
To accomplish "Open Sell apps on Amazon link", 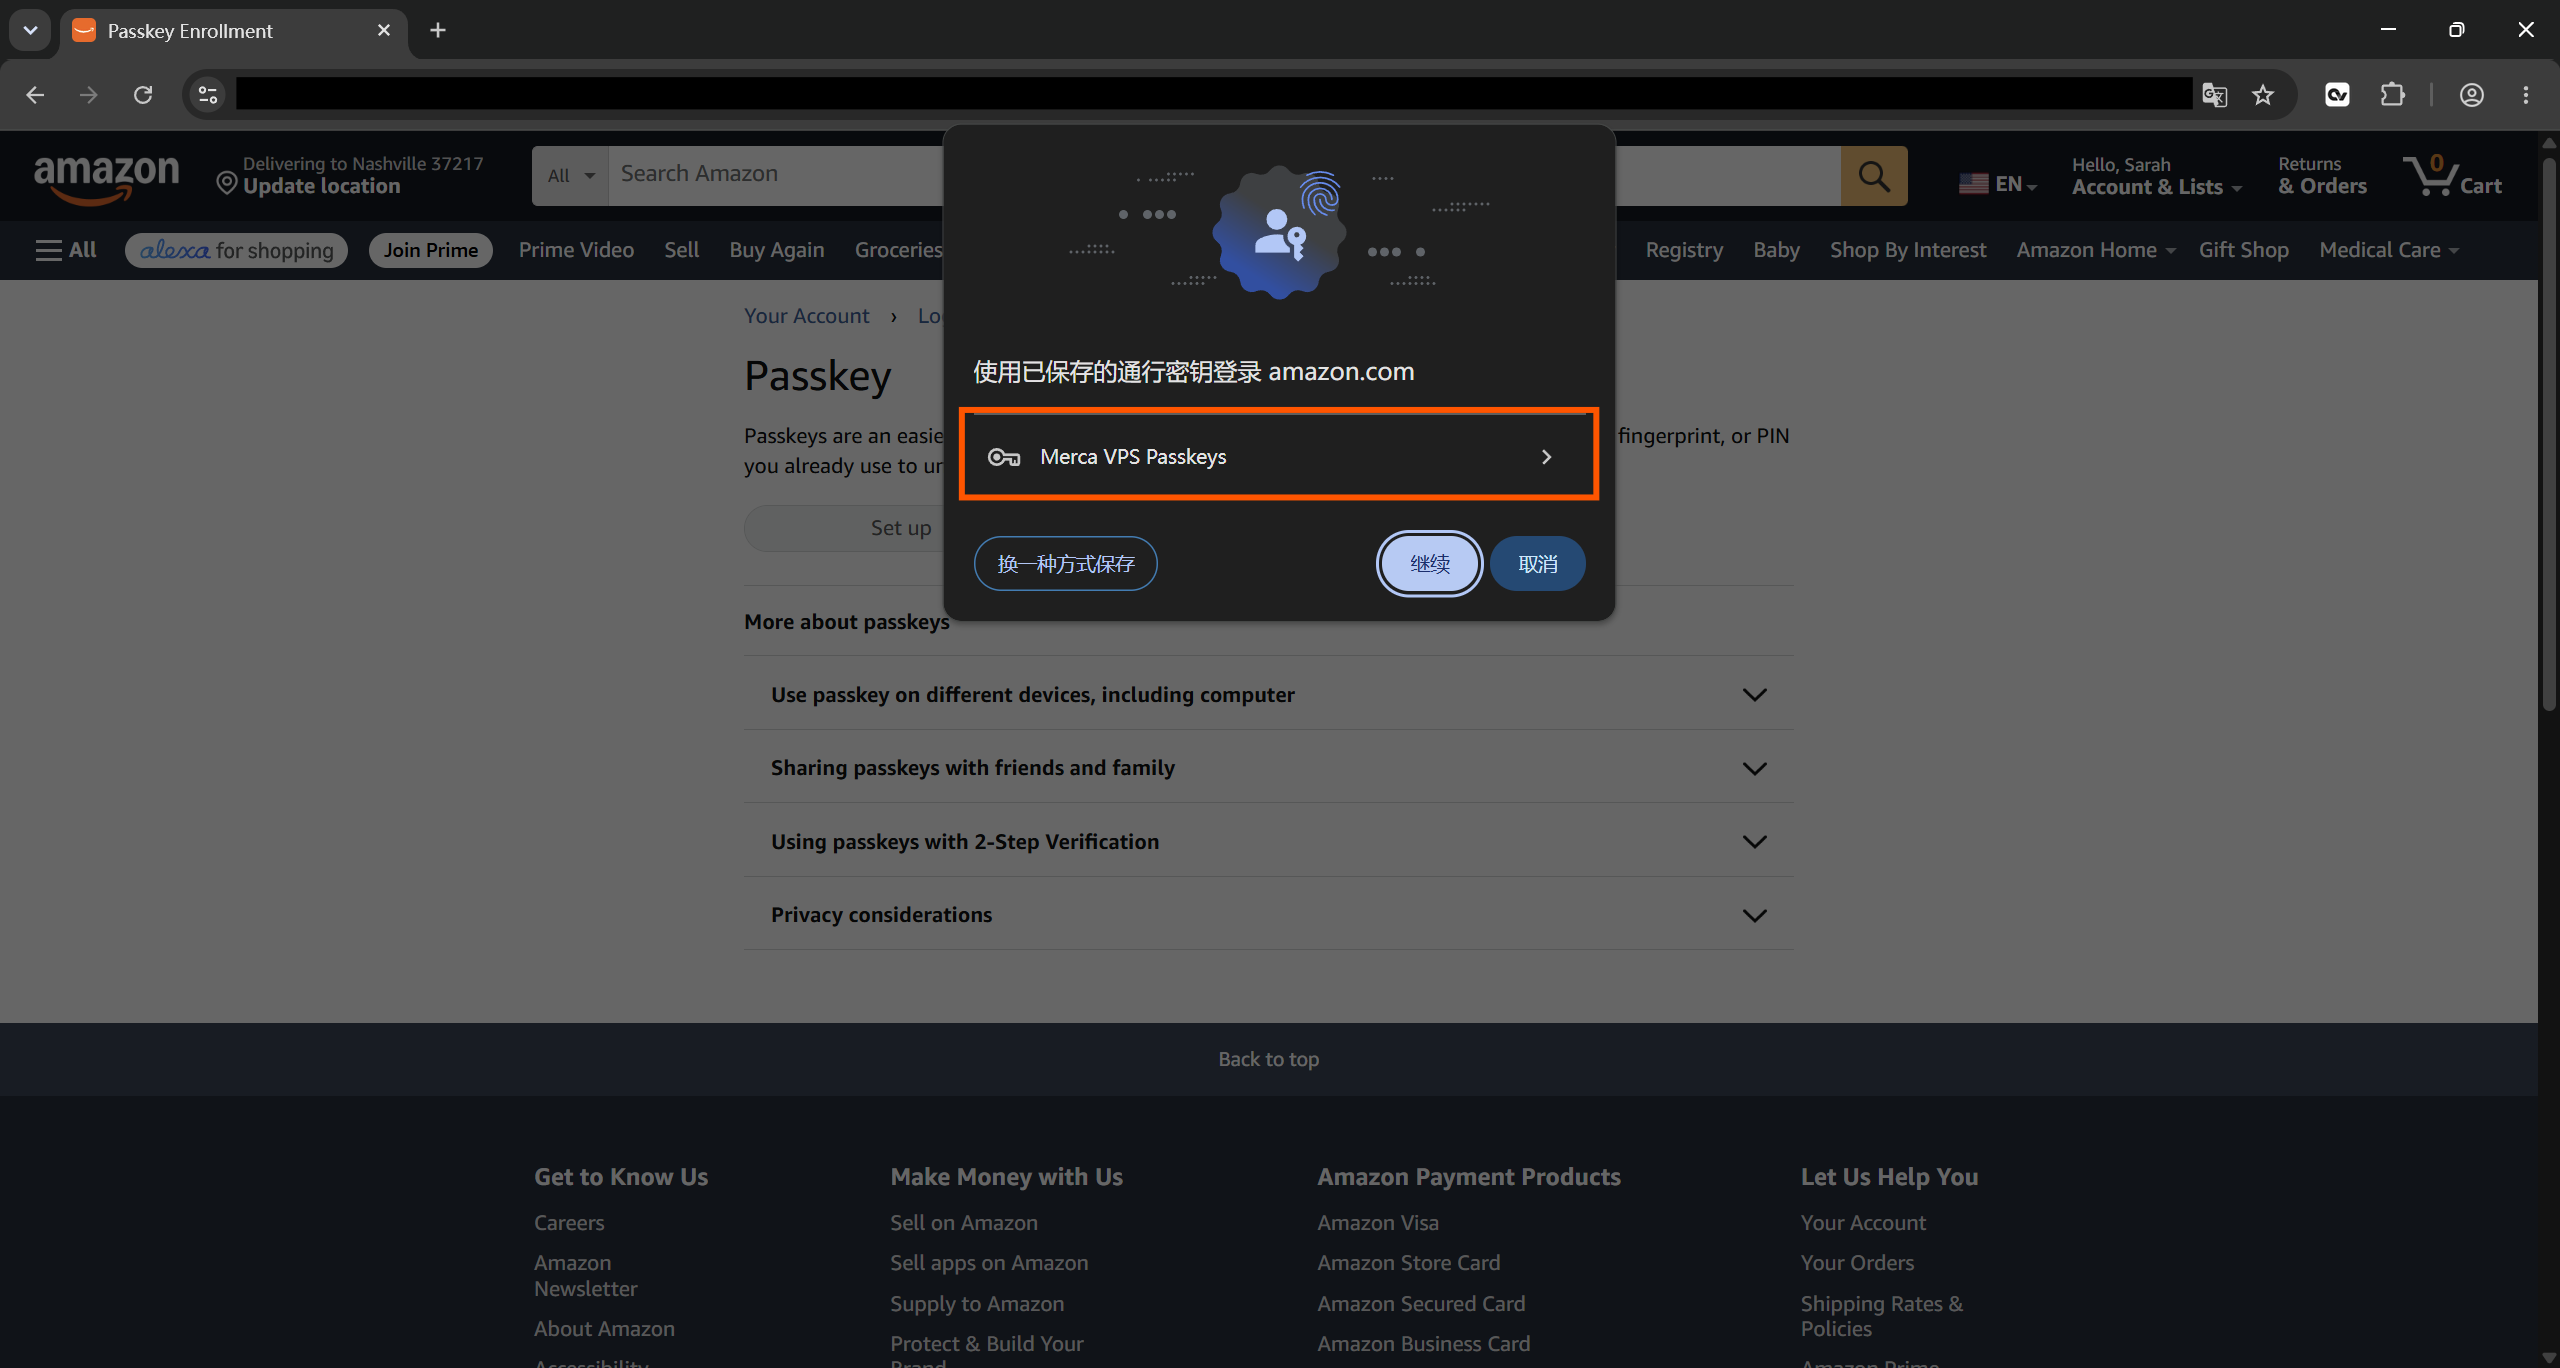I will pyautogui.click(x=989, y=1262).
